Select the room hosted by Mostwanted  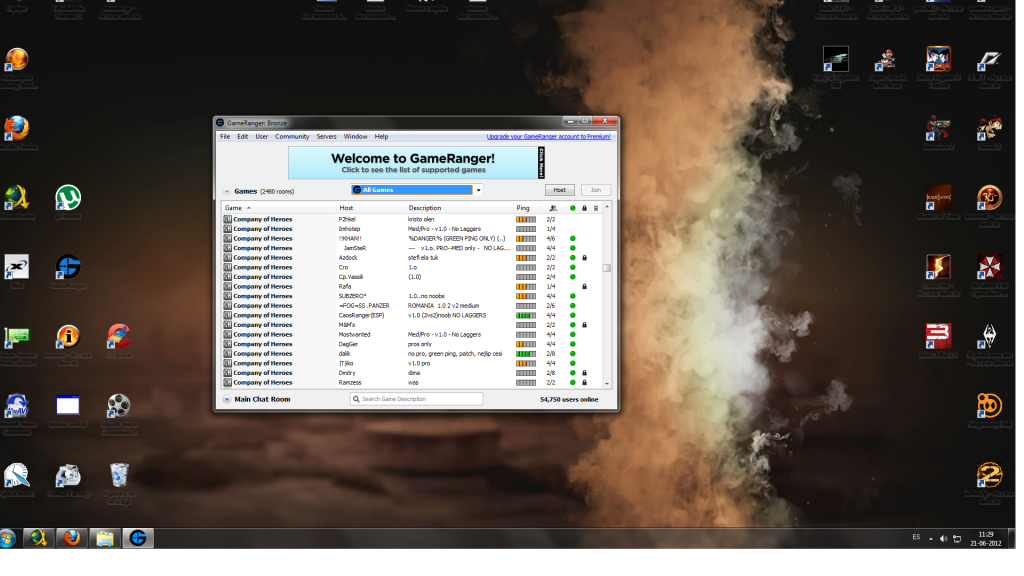tap(411, 334)
